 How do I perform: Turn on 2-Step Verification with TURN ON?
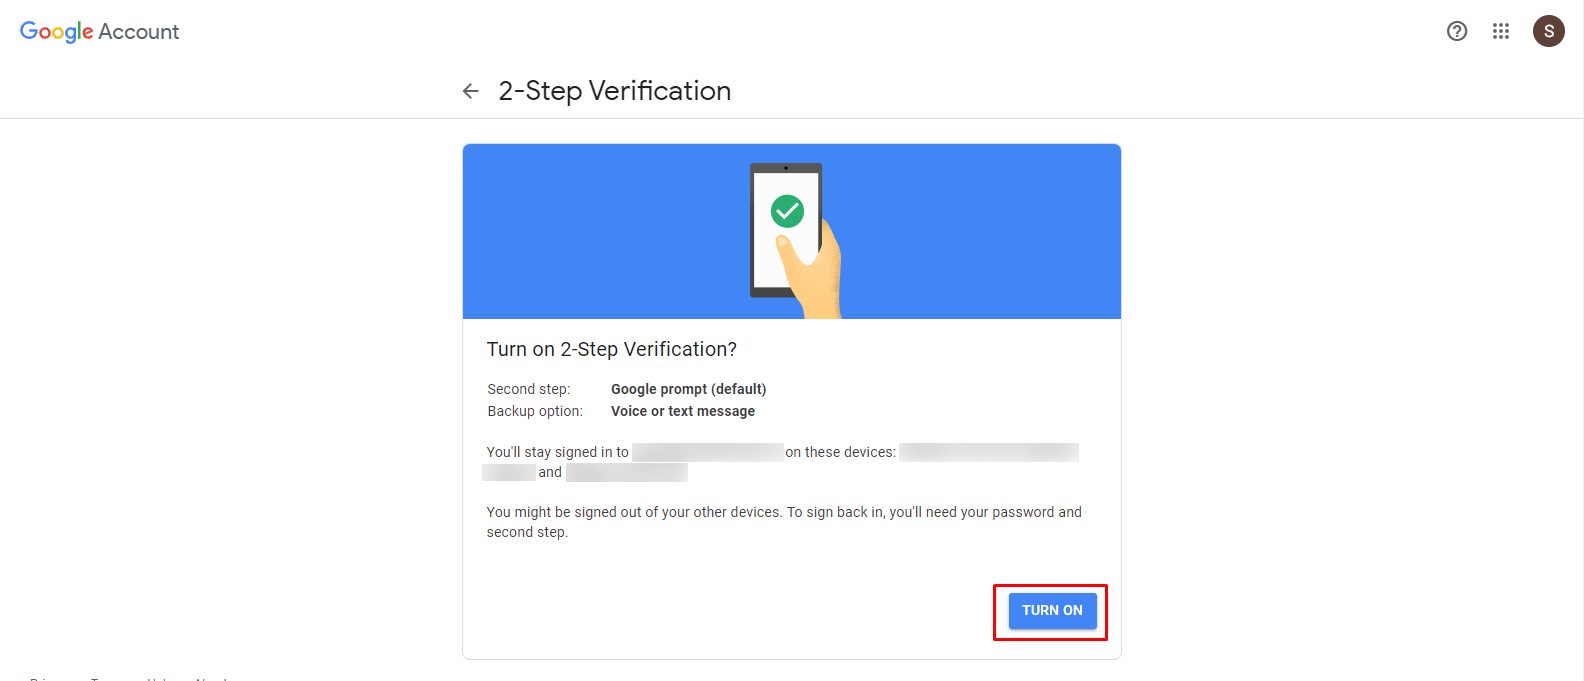(1052, 611)
